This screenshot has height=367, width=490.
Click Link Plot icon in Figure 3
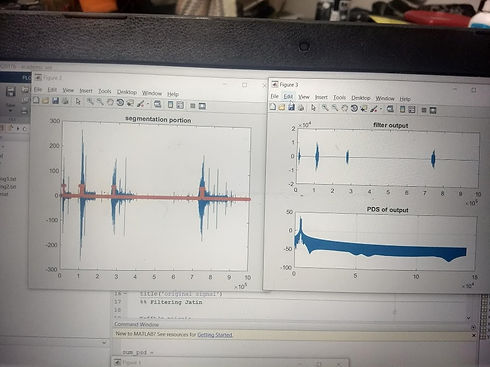(390, 109)
